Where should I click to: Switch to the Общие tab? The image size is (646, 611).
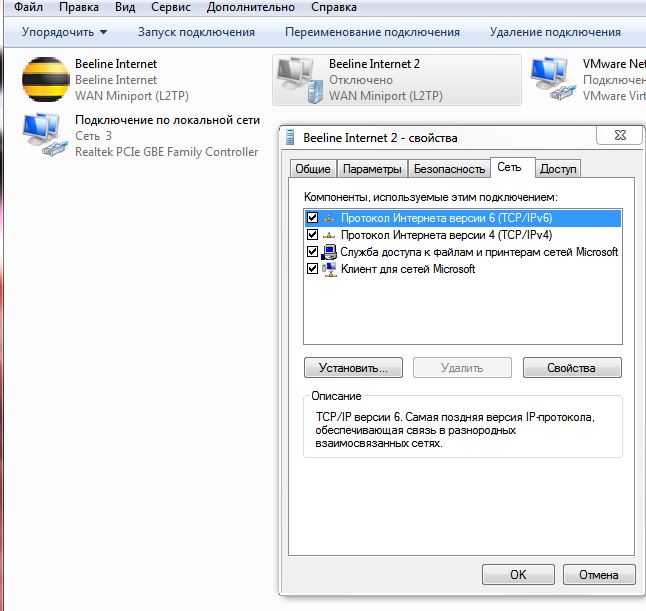click(x=313, y=169)
